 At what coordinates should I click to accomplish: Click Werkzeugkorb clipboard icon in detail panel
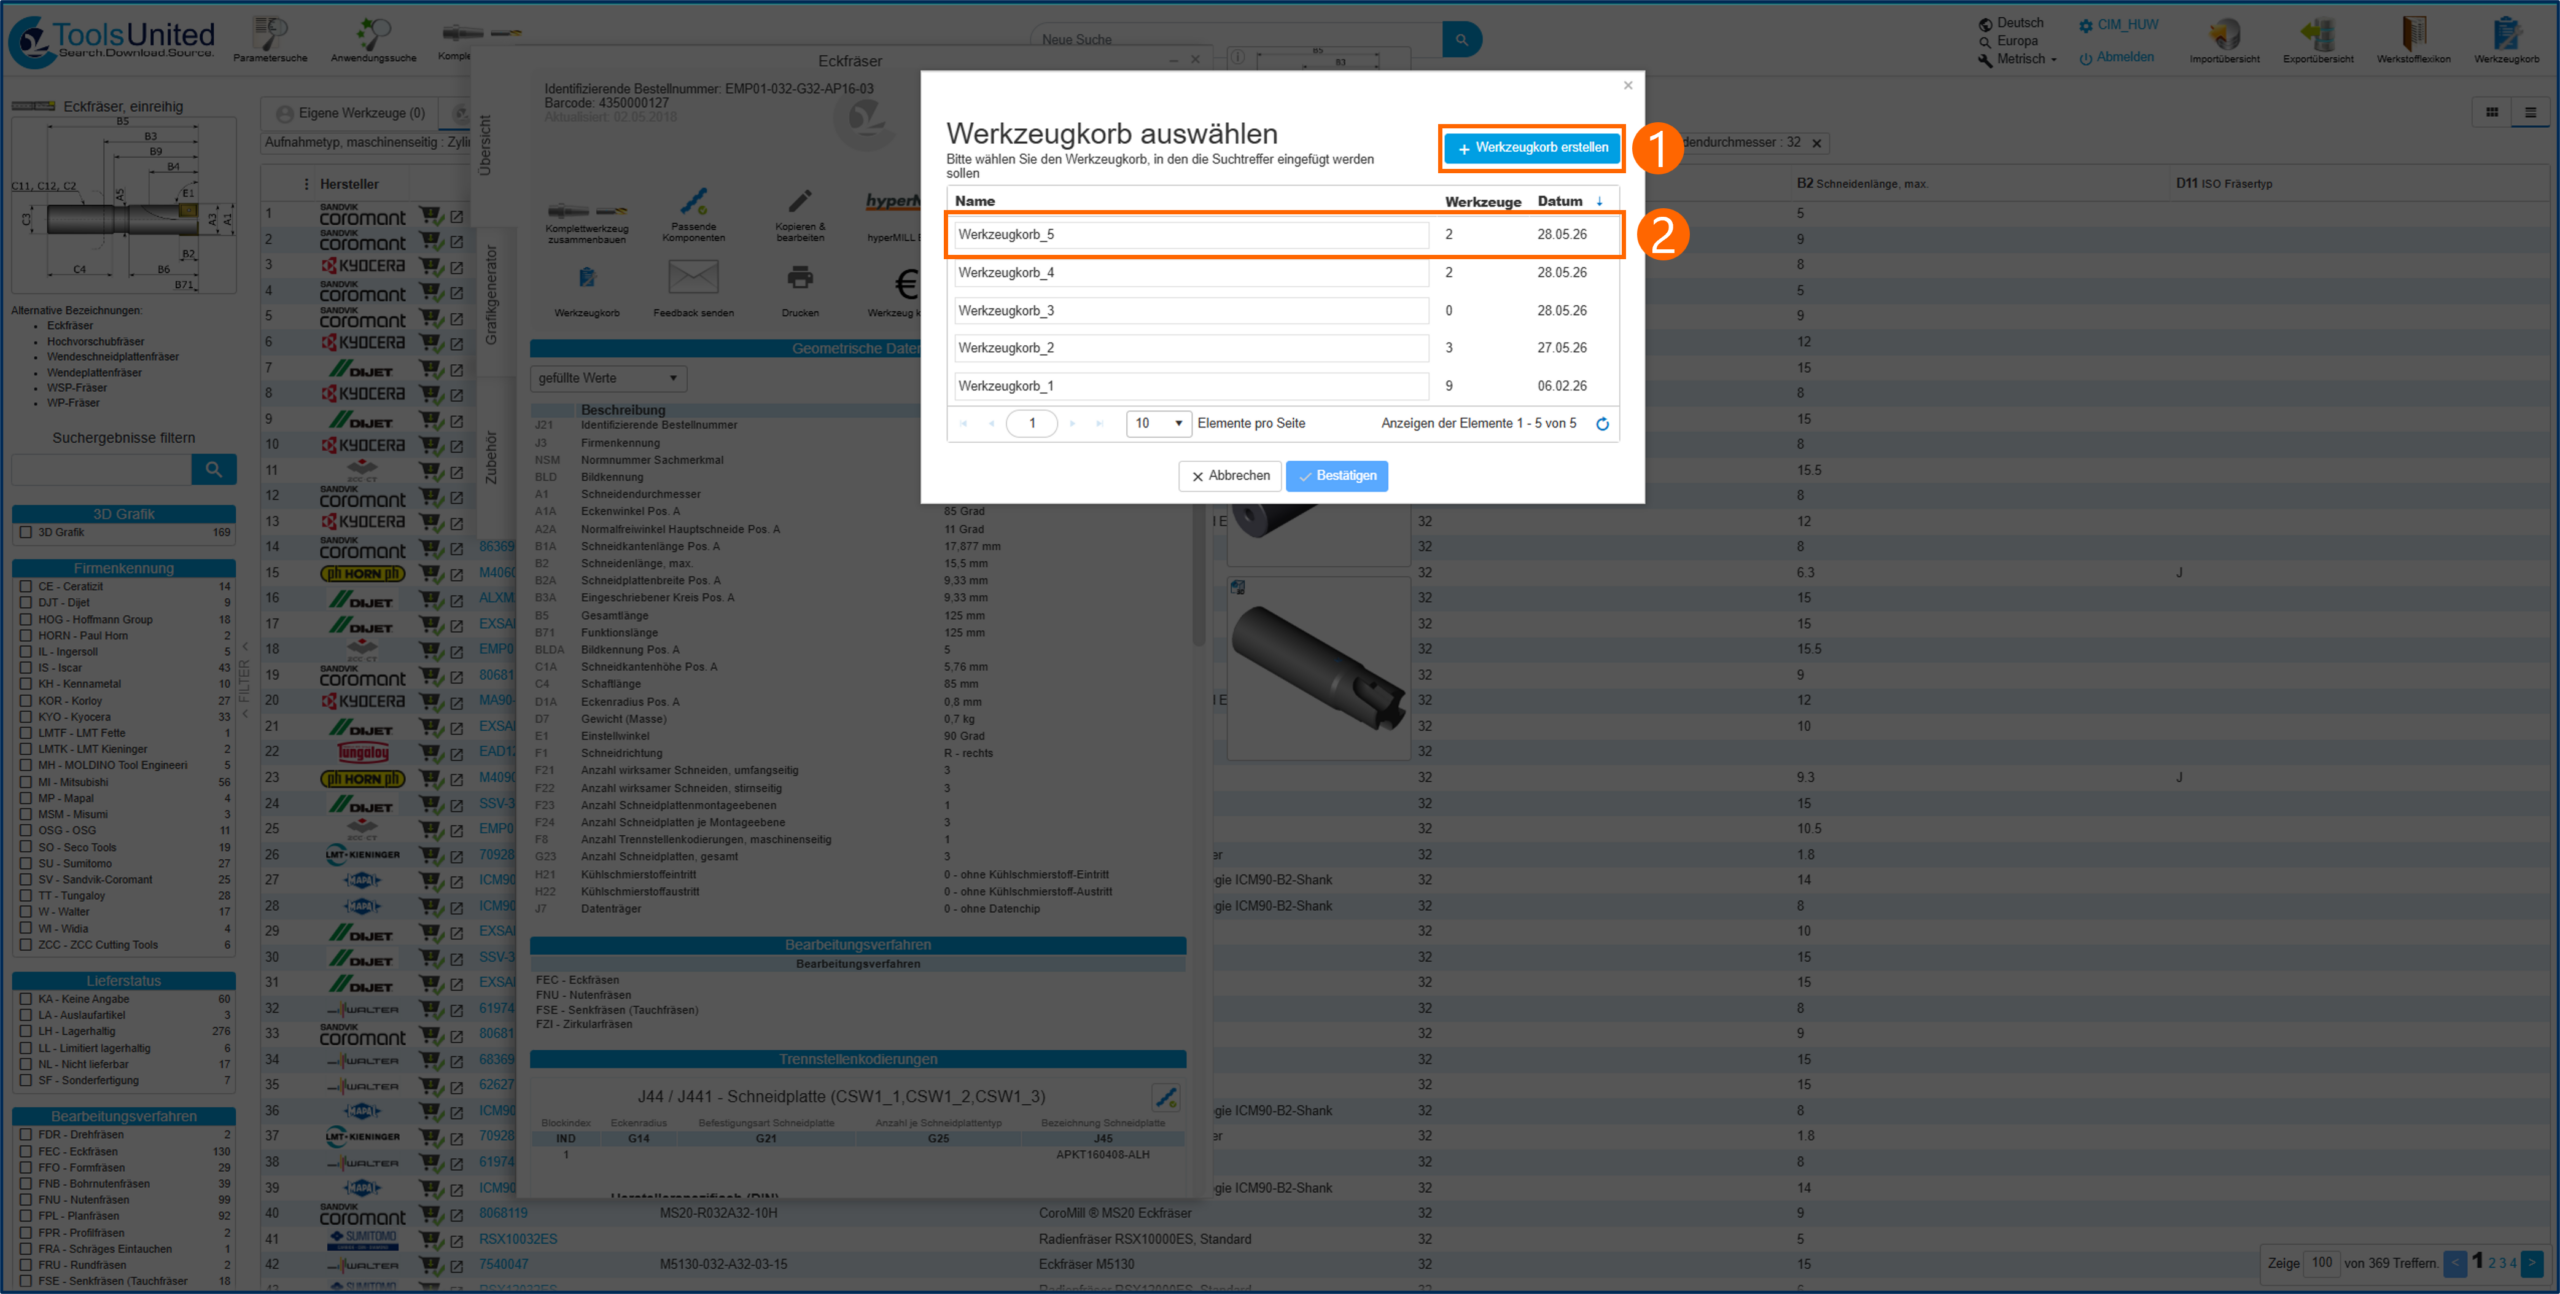coord(587,277)
